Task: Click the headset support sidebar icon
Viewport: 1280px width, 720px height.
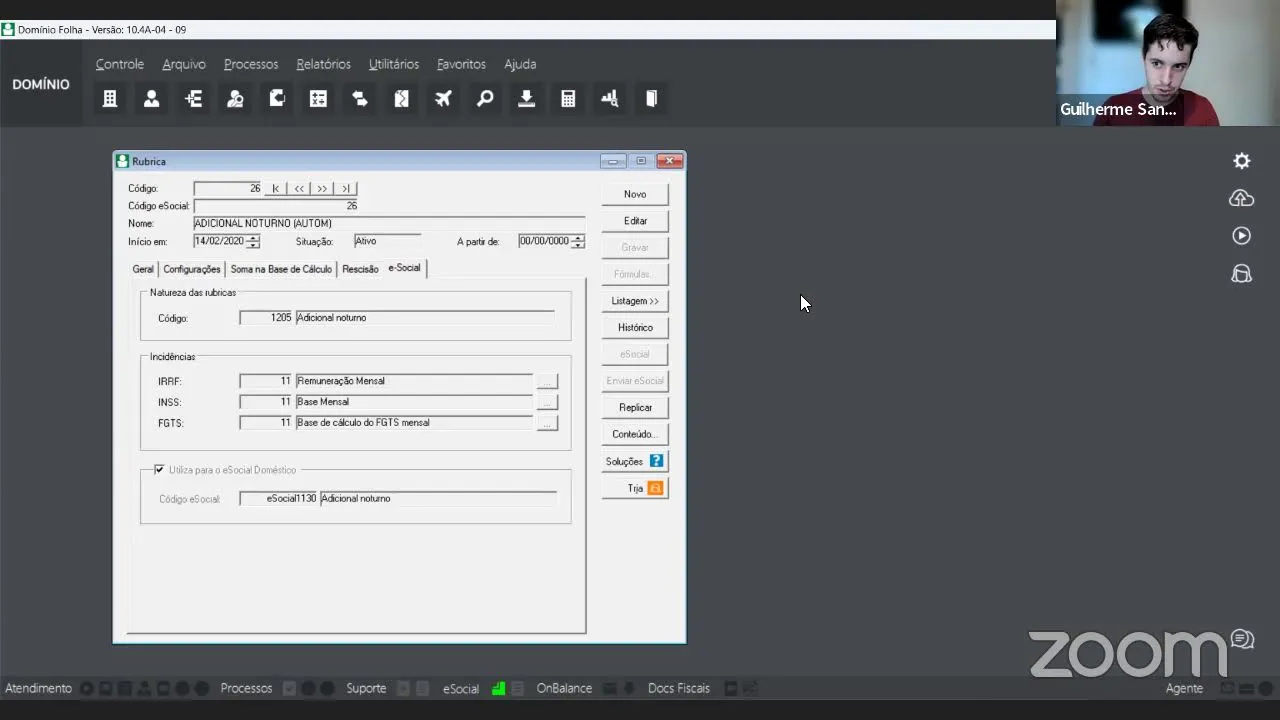Action: [x=1242, y=274]
